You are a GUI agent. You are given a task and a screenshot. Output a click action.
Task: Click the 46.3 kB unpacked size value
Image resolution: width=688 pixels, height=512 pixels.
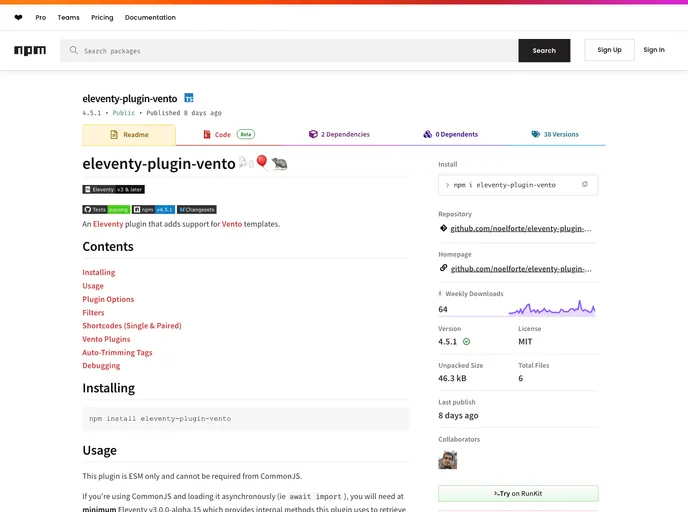pos(452,378)
